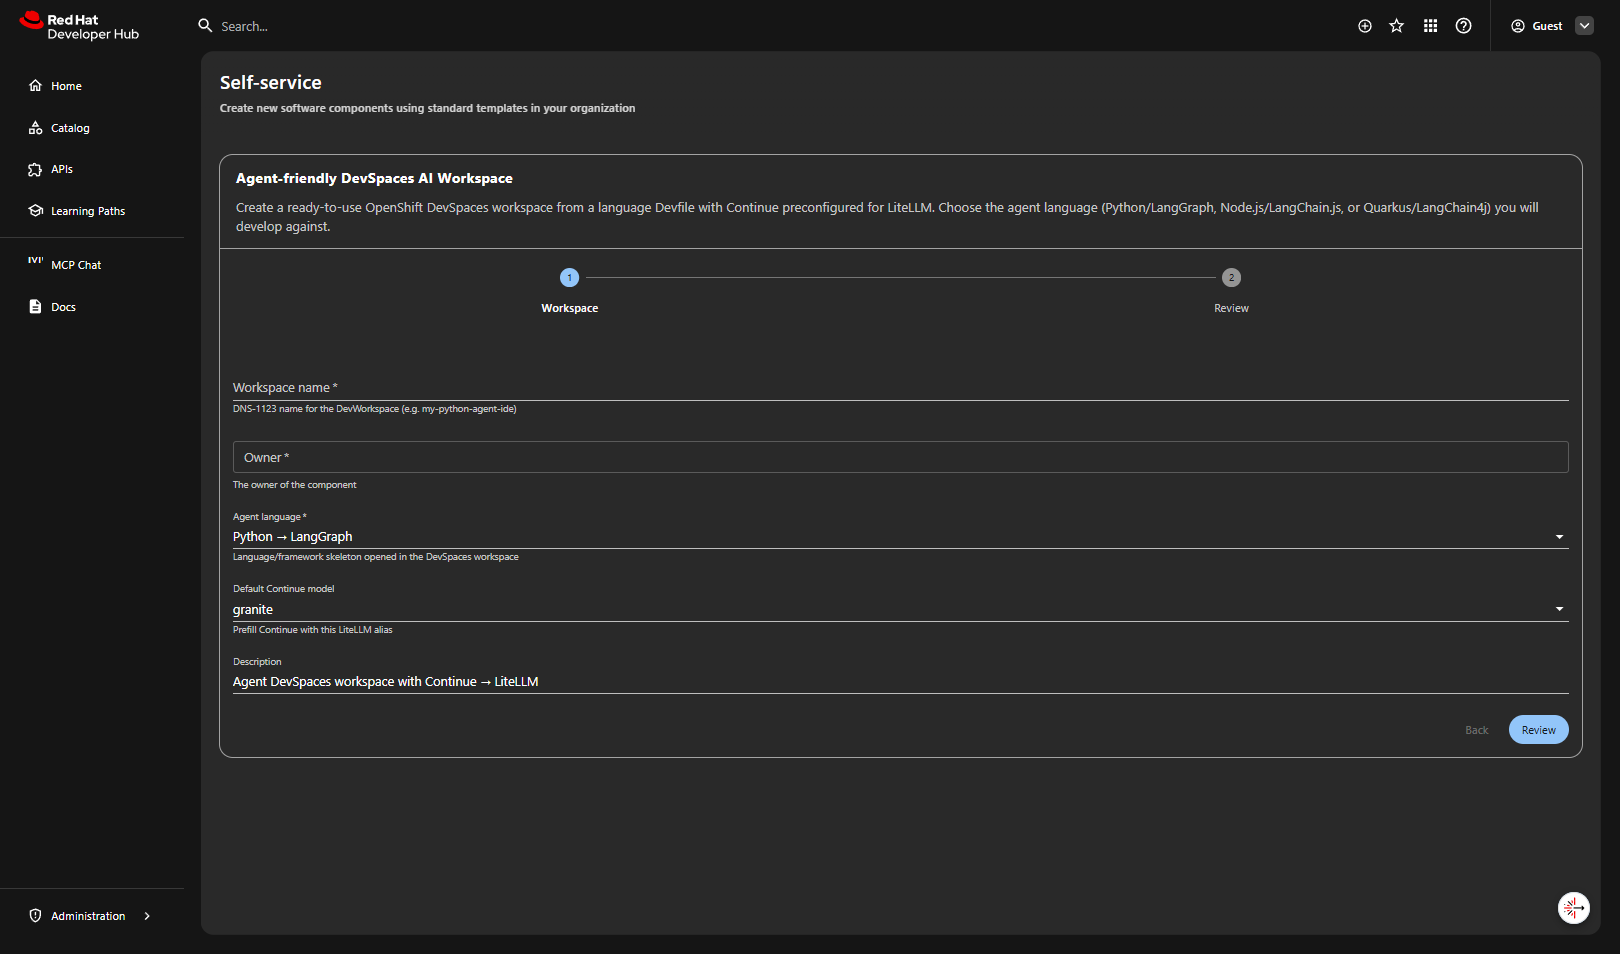Click the Agent language dropdown arrow

pos(1559,537)
